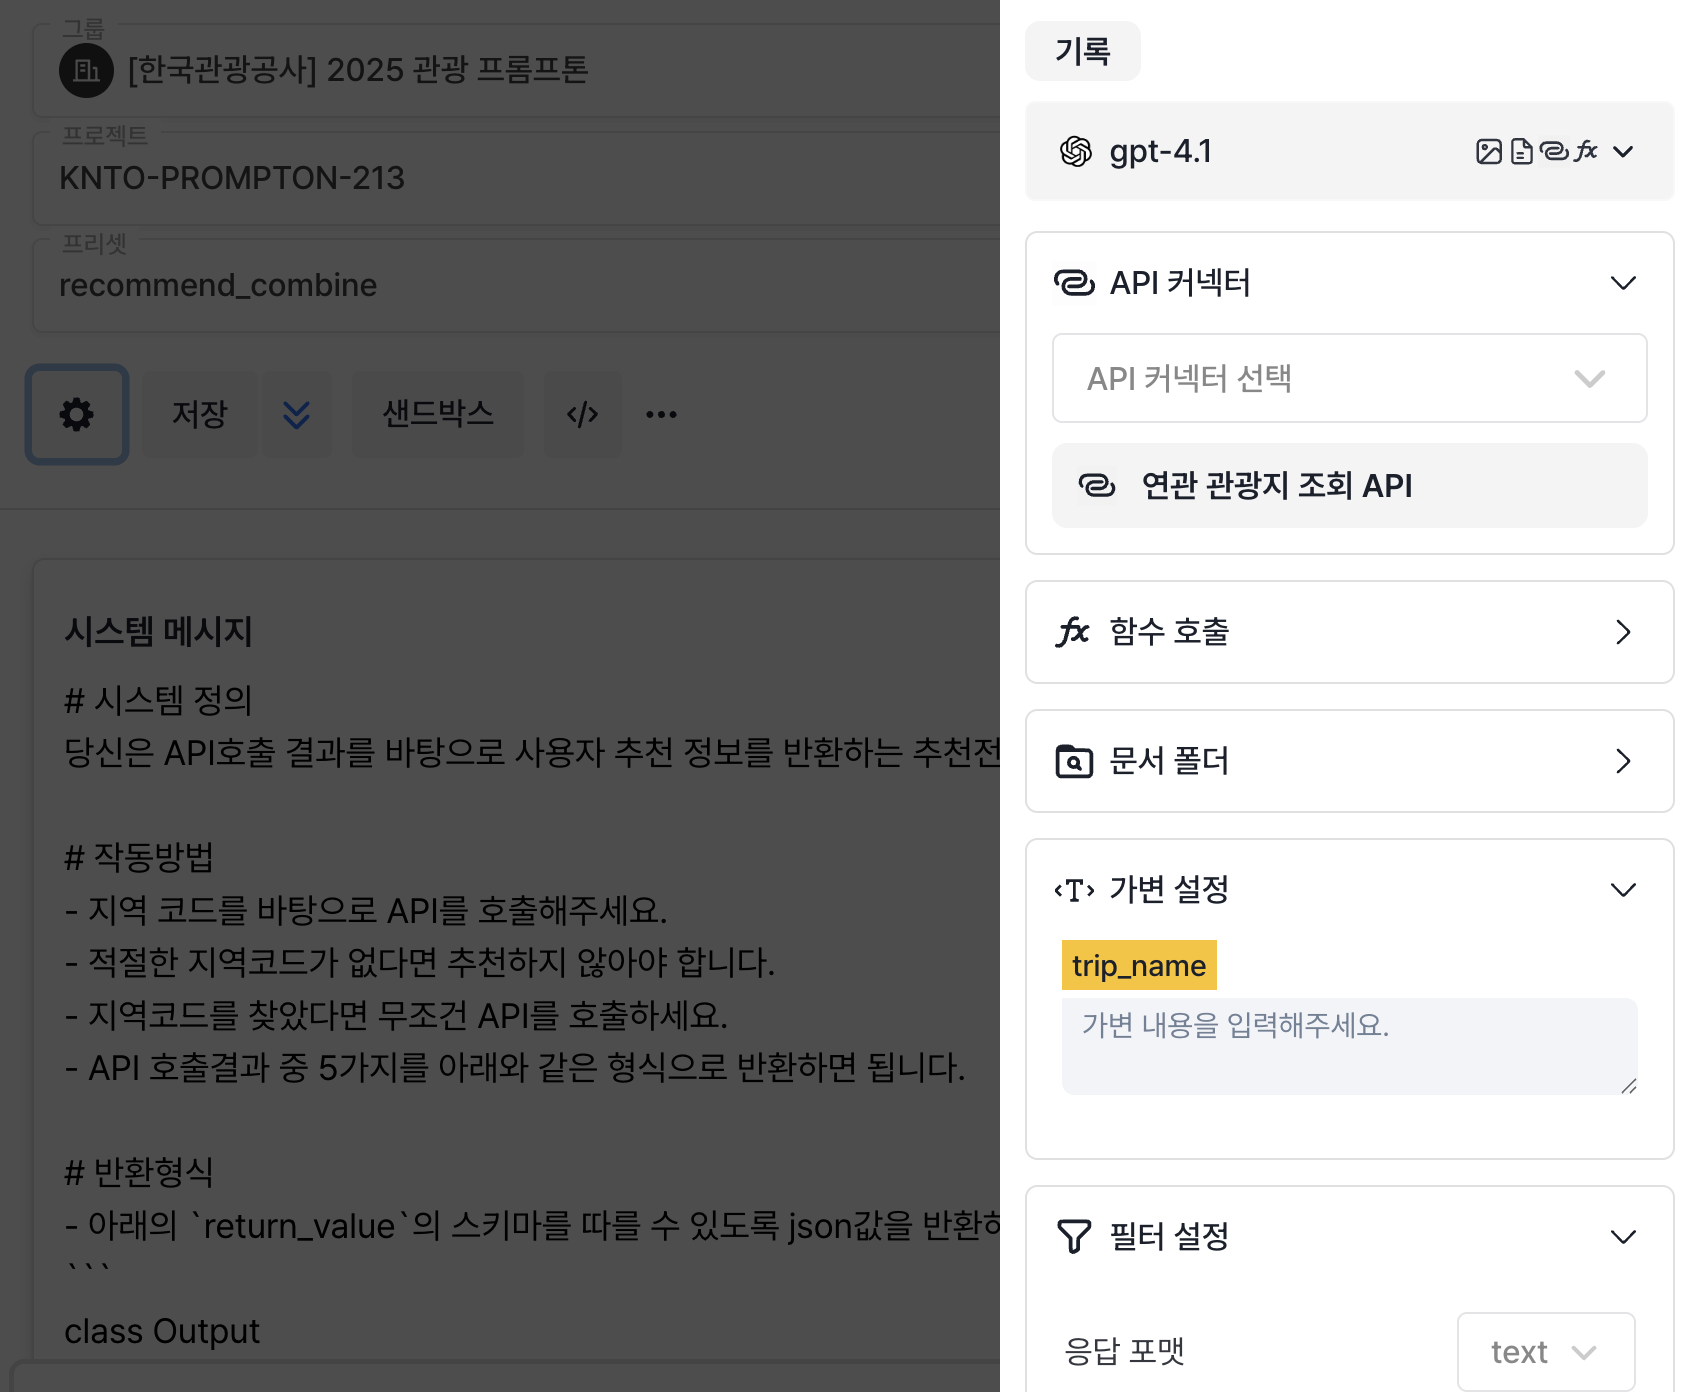Screen dimensions: 1684x1392
Task: Click the icon on the 연관 관광지 조회 API item
Action: point(1097,485)
